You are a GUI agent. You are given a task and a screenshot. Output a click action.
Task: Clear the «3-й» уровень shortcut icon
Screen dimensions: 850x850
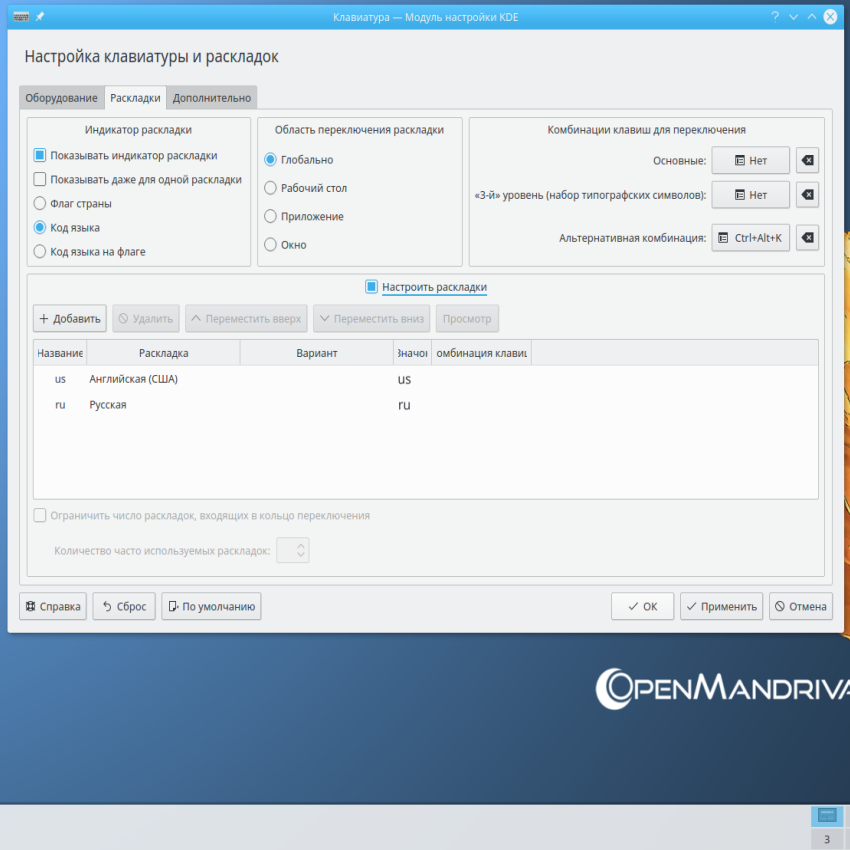click(x=807, y=195)
